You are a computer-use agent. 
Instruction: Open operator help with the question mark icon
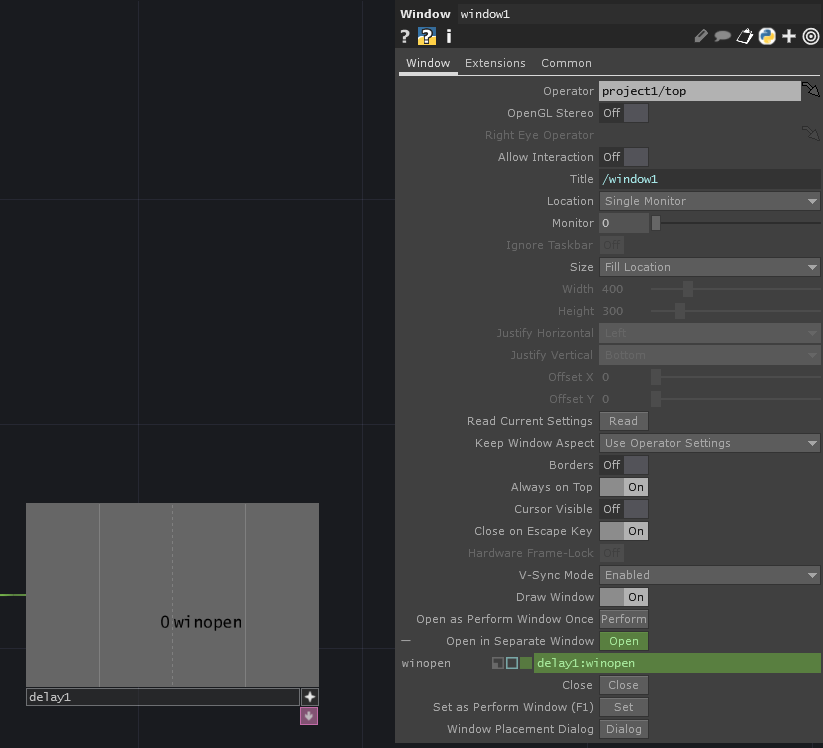click(x=405, y=36)
